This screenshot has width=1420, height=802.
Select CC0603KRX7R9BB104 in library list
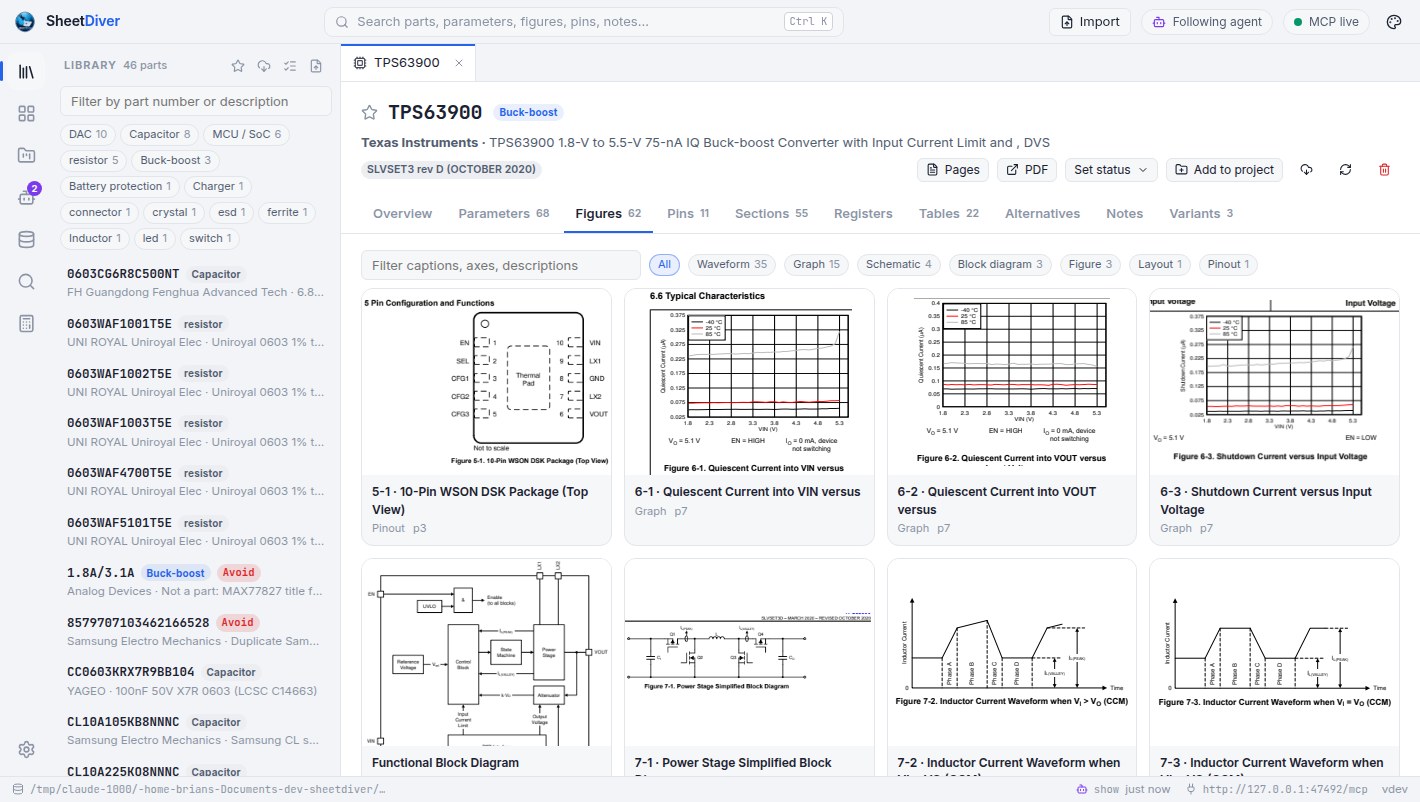coord(195,681)
